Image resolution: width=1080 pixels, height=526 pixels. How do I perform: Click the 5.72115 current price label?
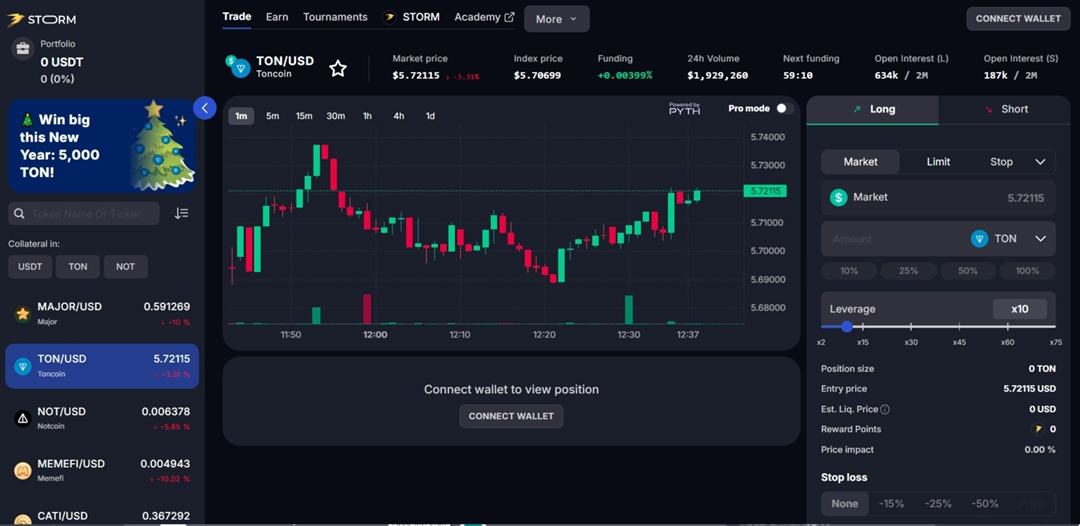tap(765, 191)
